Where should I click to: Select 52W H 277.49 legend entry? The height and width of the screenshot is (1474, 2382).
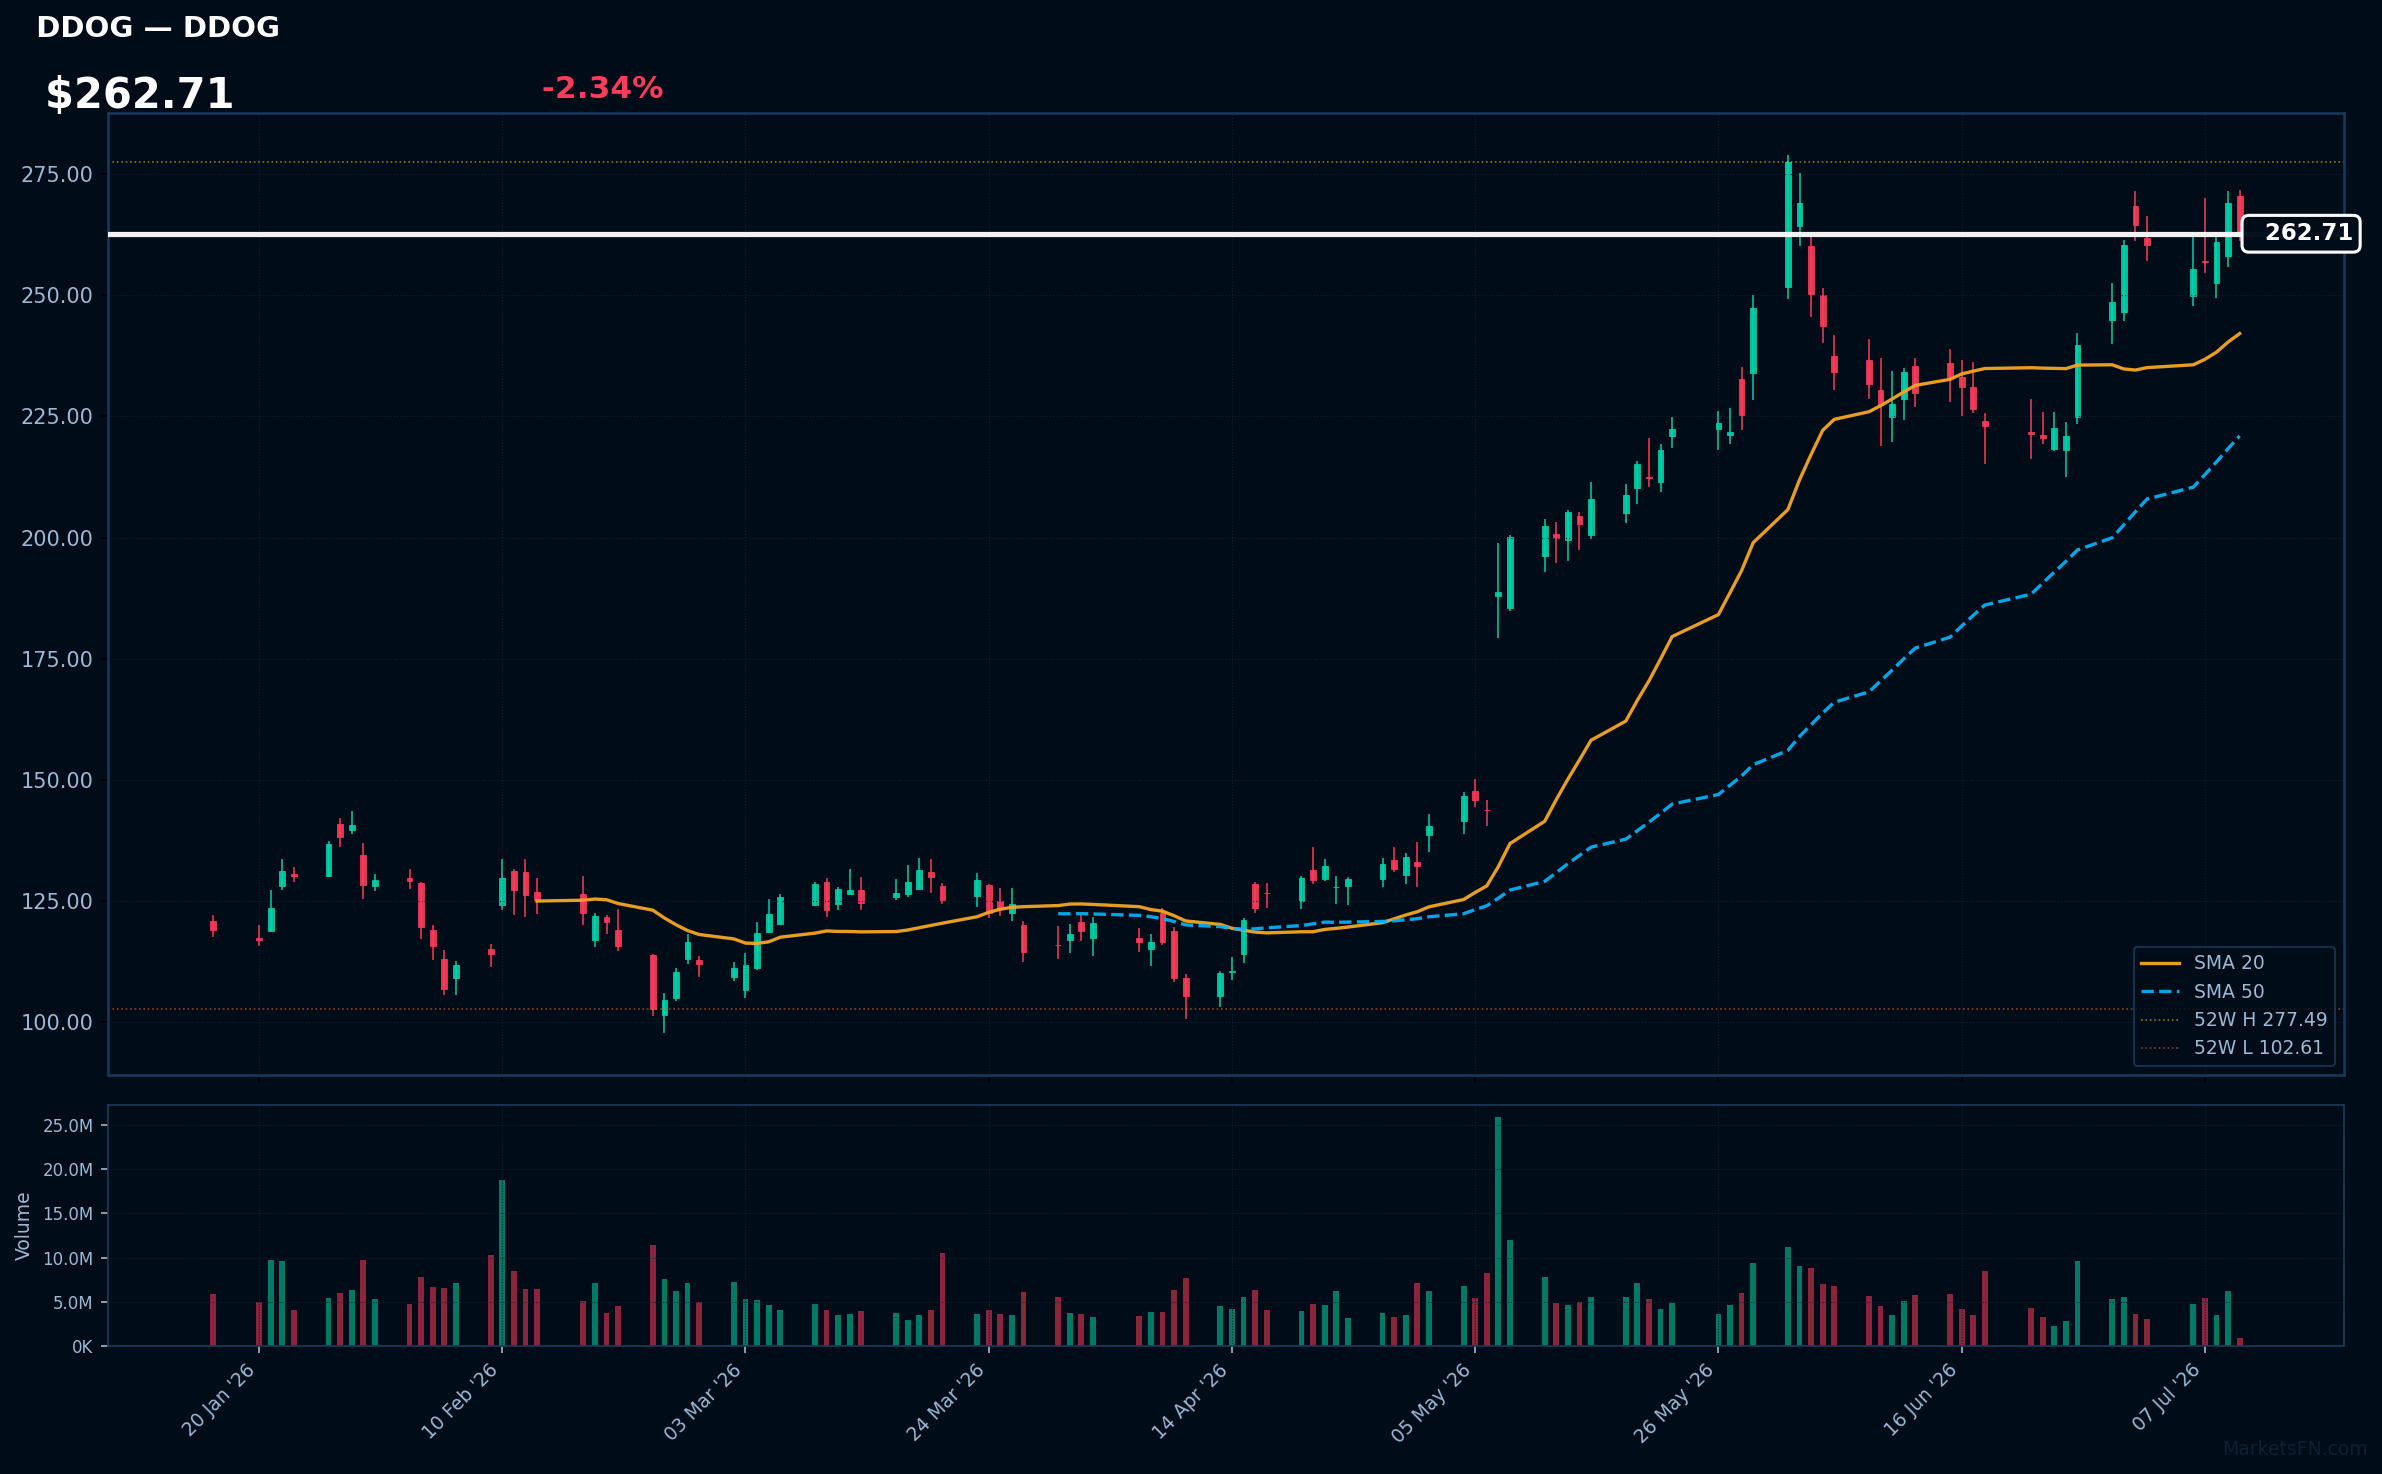(x=2233, y=1019)
